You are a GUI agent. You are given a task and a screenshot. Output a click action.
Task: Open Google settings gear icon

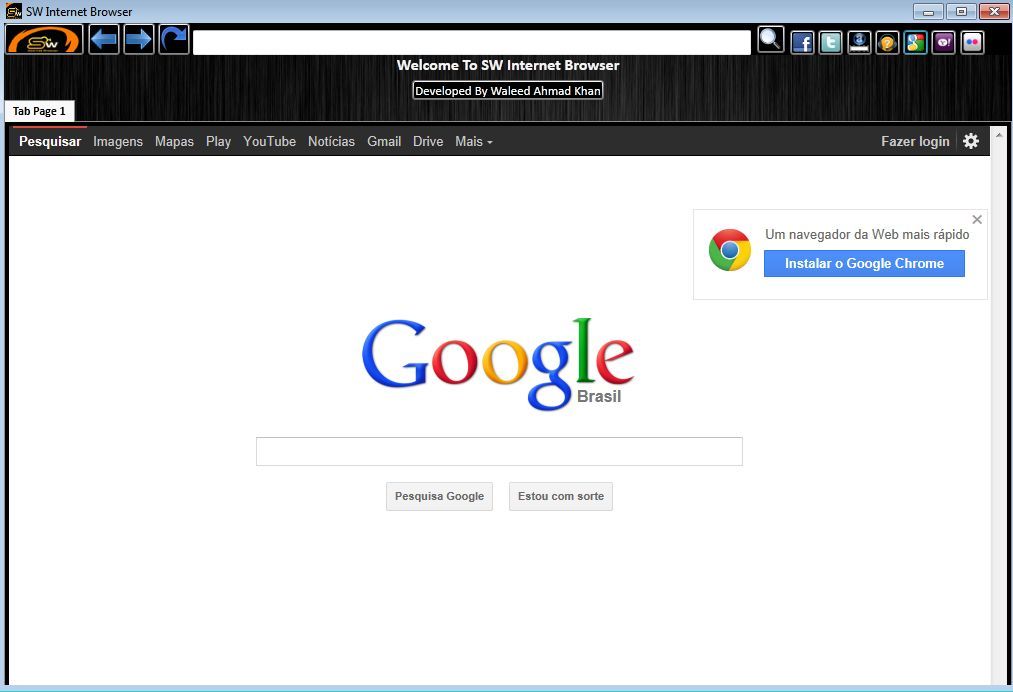point(970,141)
